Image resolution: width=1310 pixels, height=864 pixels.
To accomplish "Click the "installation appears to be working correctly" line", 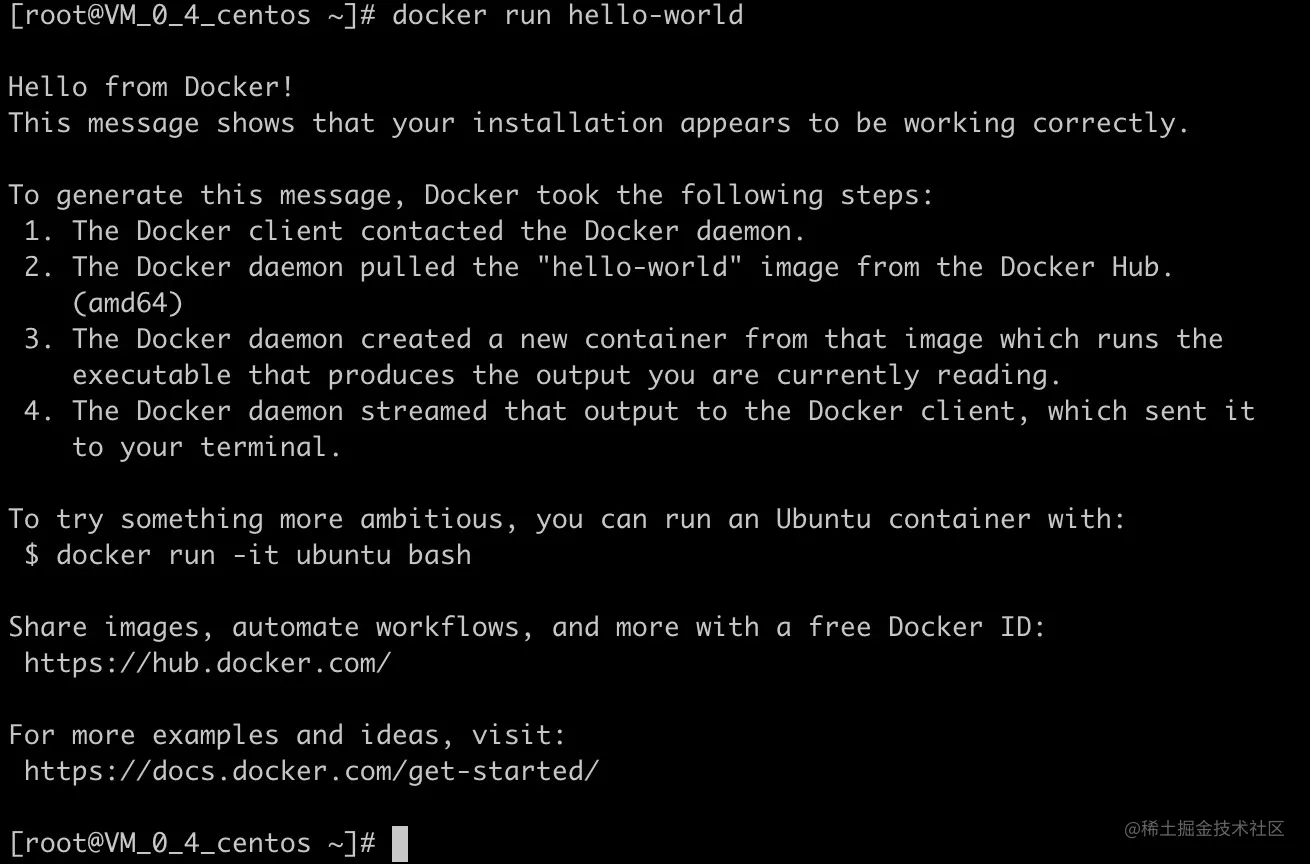I will (x=598, y=123).
